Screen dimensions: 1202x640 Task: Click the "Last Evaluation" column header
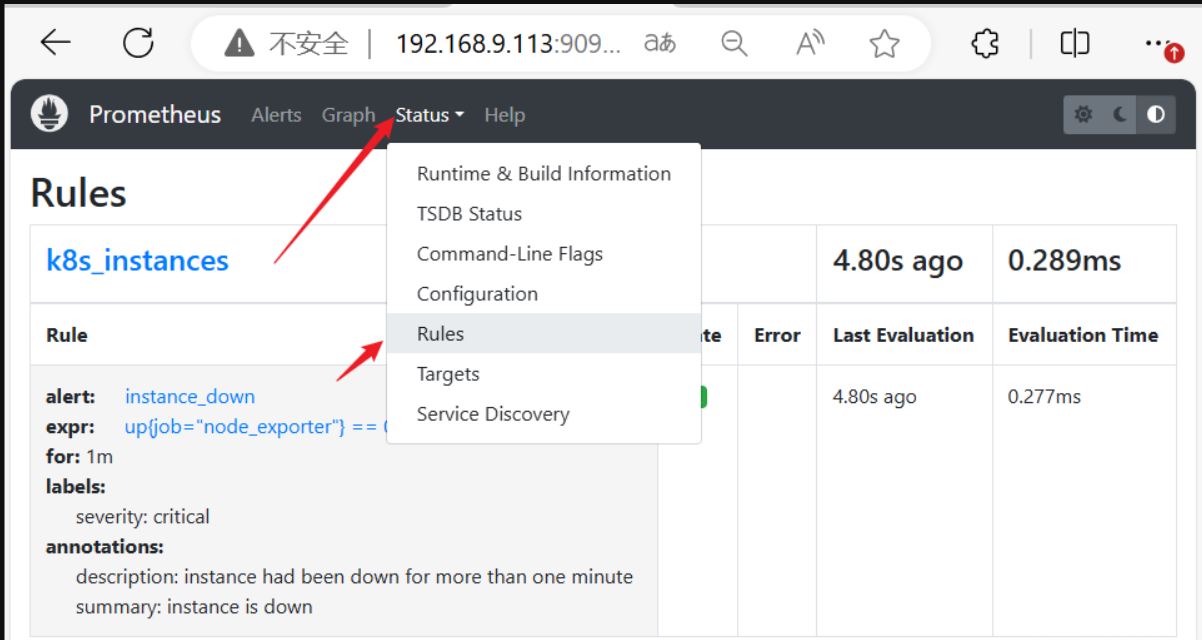pyautogui.click(x=903, y=335)
